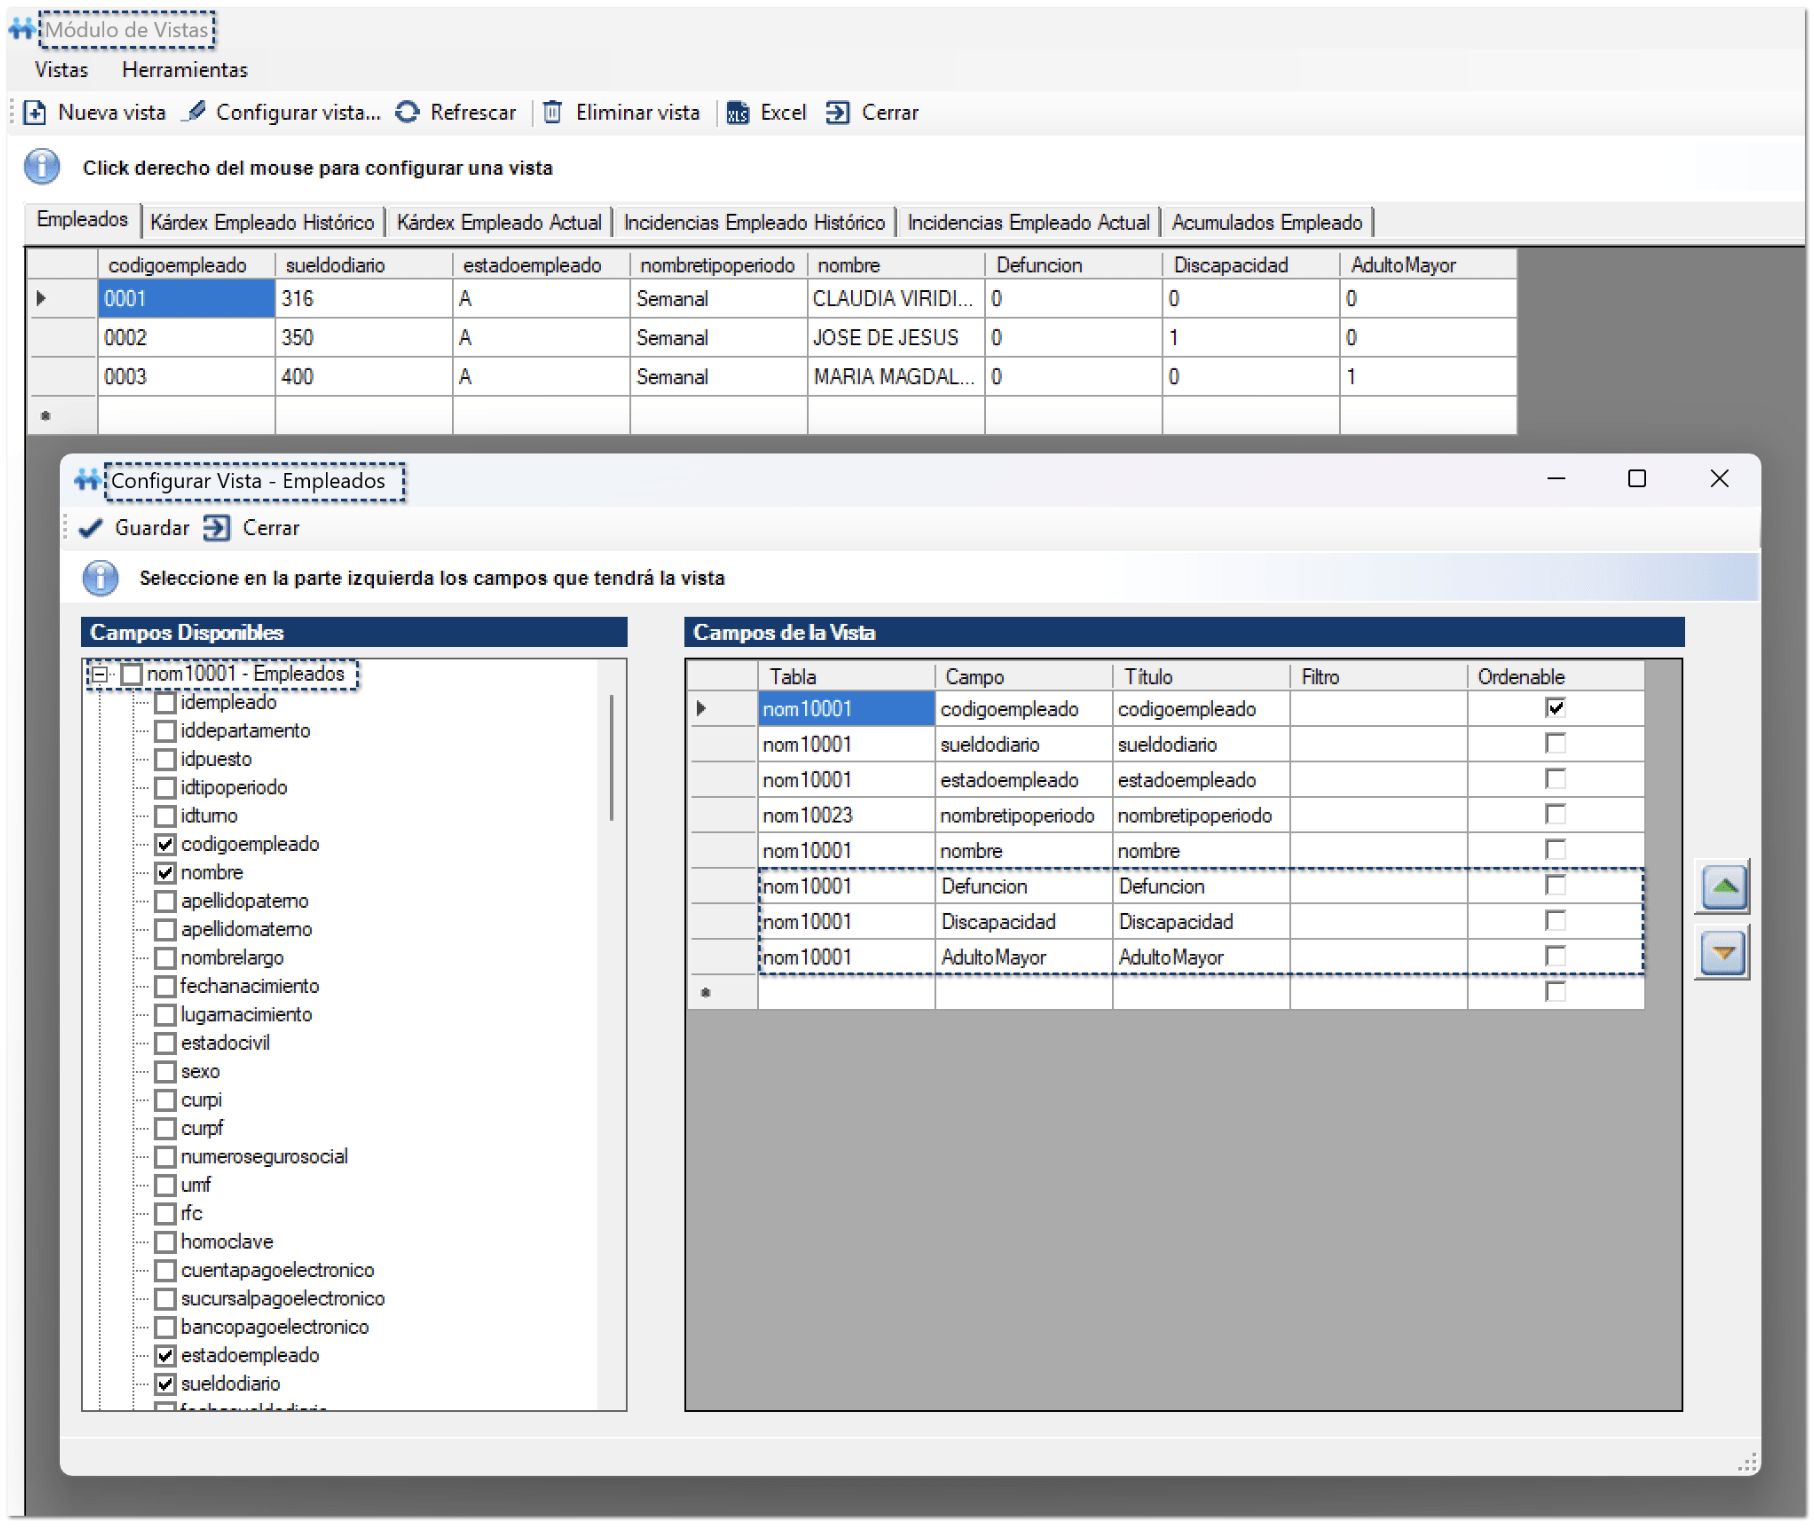Select the Defuncion row header in Campos de la Vista
Image resolution: width=1814 pixels, height=1528 pixels.
pos(721,887)
